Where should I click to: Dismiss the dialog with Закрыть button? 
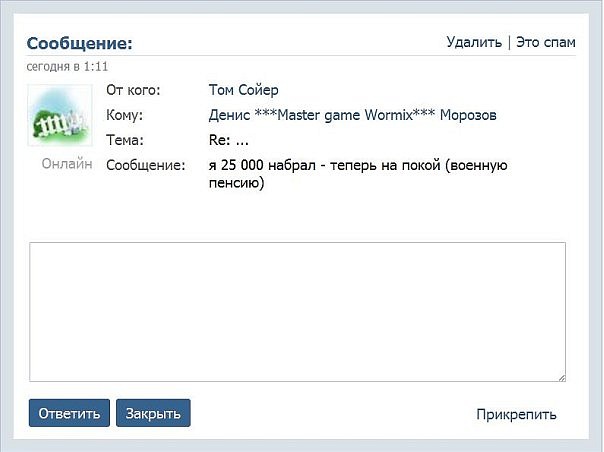click(153, 413)
